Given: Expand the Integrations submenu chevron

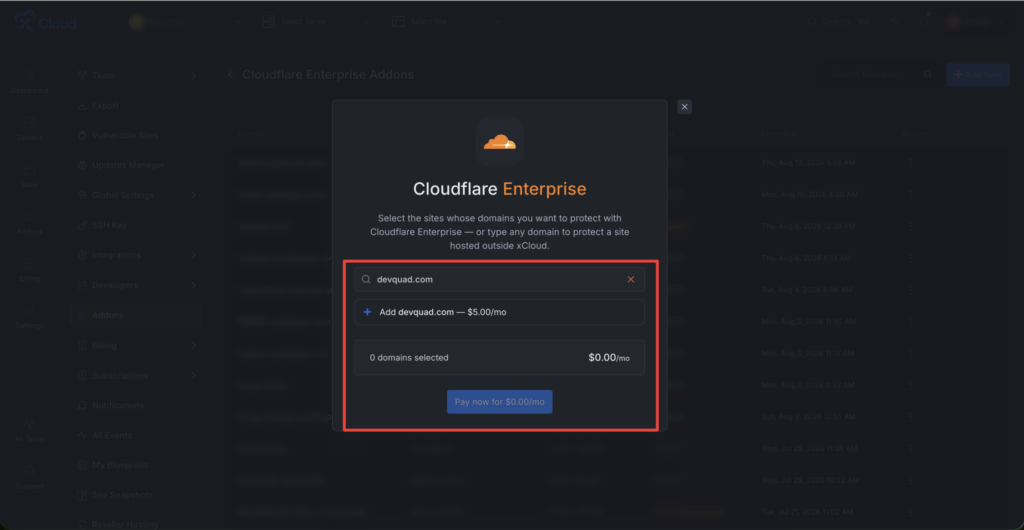Looking at the screenshot, I should pyautogui.click(x=193, y=255).
